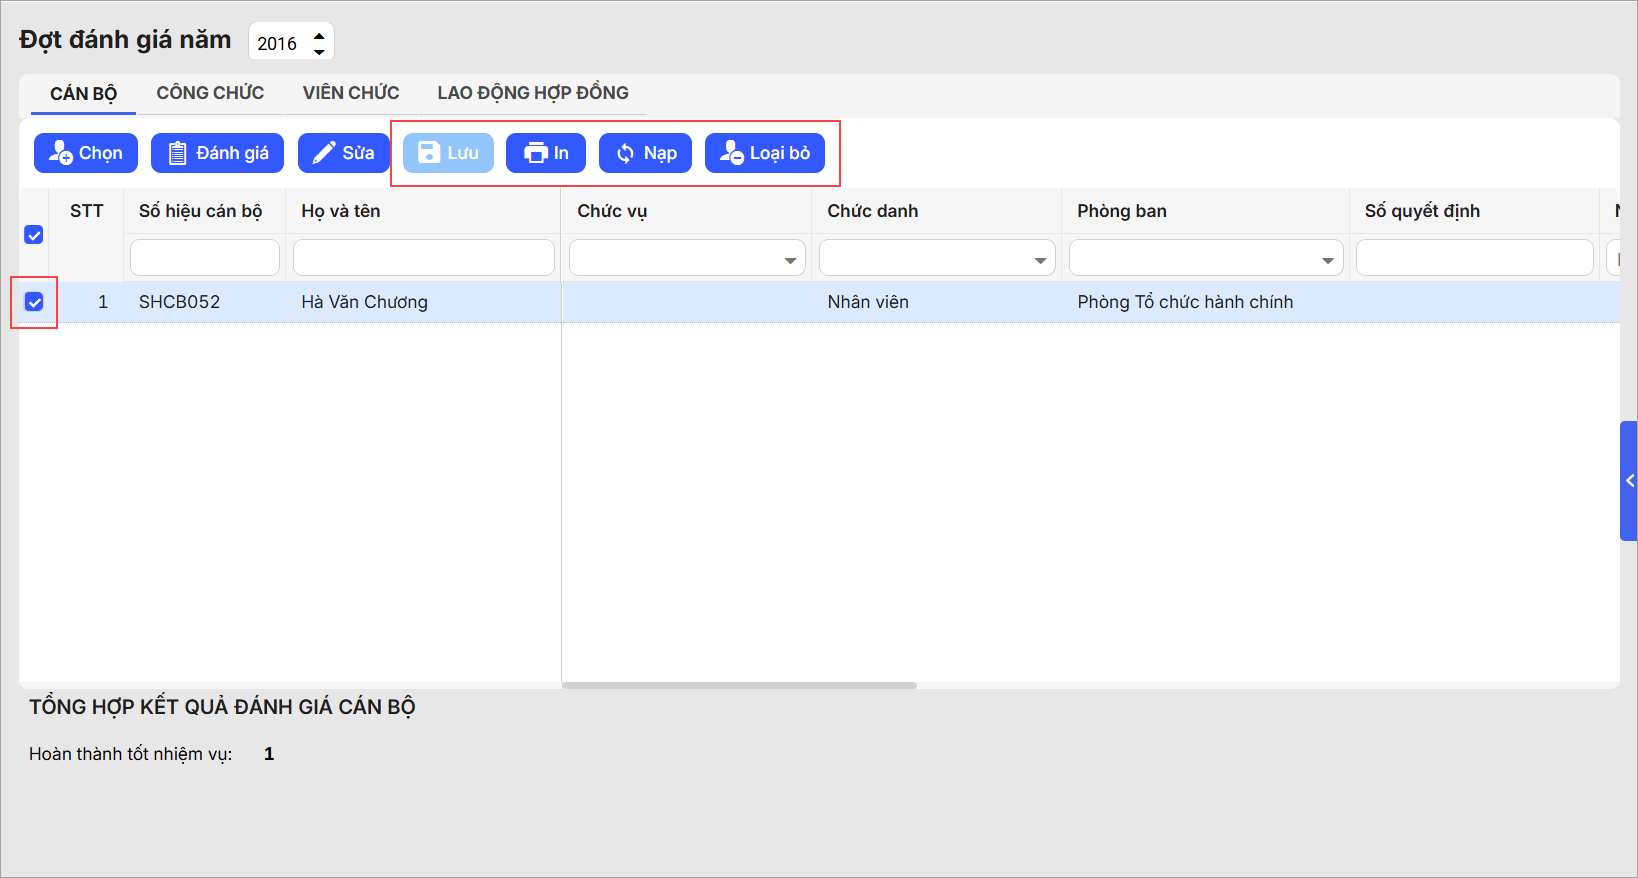Viewport: 1638px width, 878px height.
Task: Switch to the VIÊN CHỨC tab
Action: pyautogui.click(x=351, y=93)
